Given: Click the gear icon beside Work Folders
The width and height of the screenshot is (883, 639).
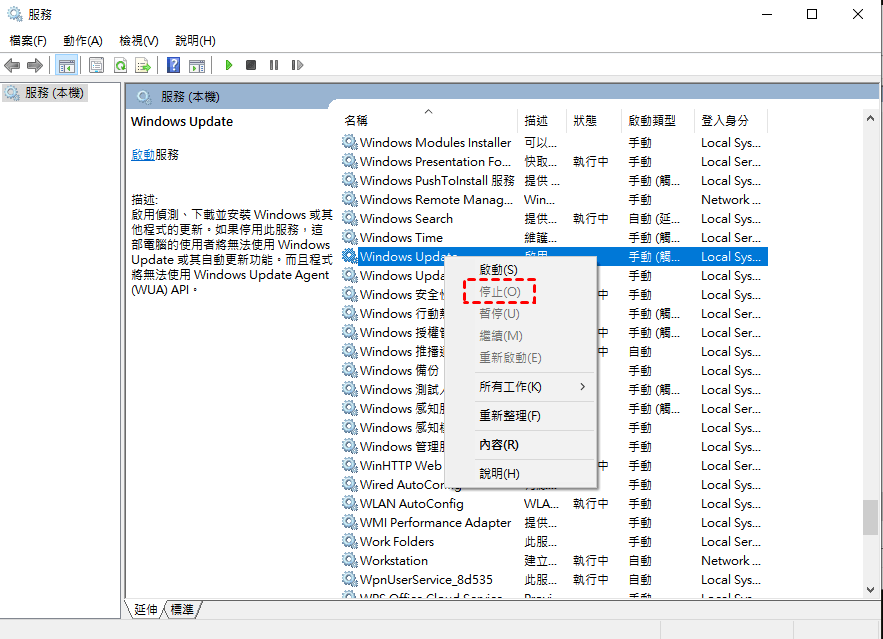Looking at the screenshot, I should (x=350, y=541).
